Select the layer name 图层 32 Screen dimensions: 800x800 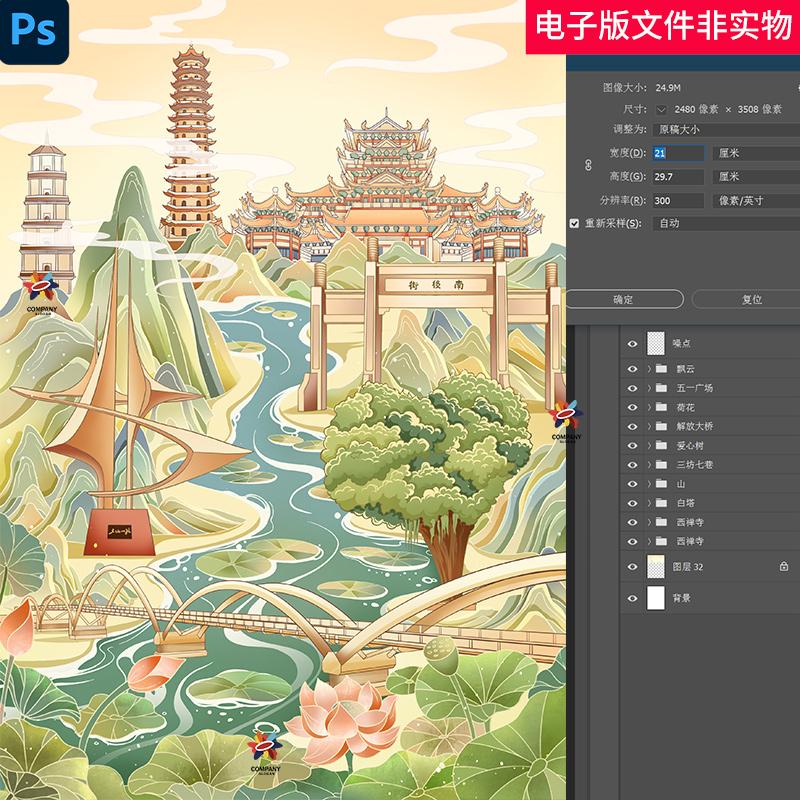click(688, 567)
